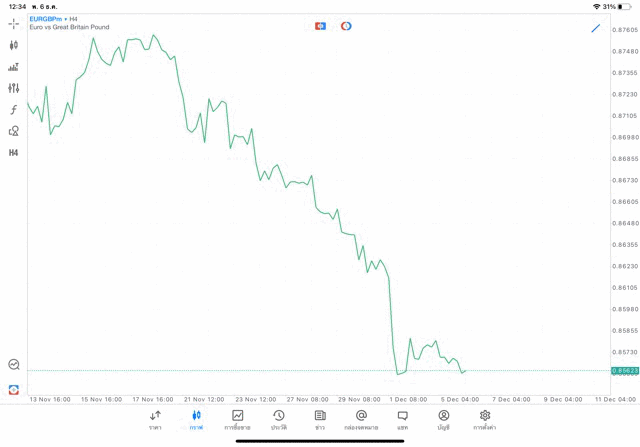Tap the iPad battery status indicator
The width and height of the screenshot is (640, 447).
(624, 7)
